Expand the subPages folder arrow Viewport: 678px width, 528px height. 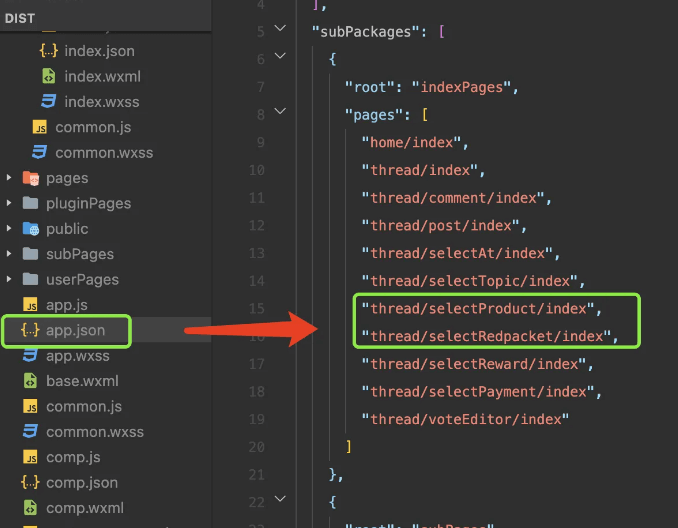pyautogui.click(x=10, y=254)
